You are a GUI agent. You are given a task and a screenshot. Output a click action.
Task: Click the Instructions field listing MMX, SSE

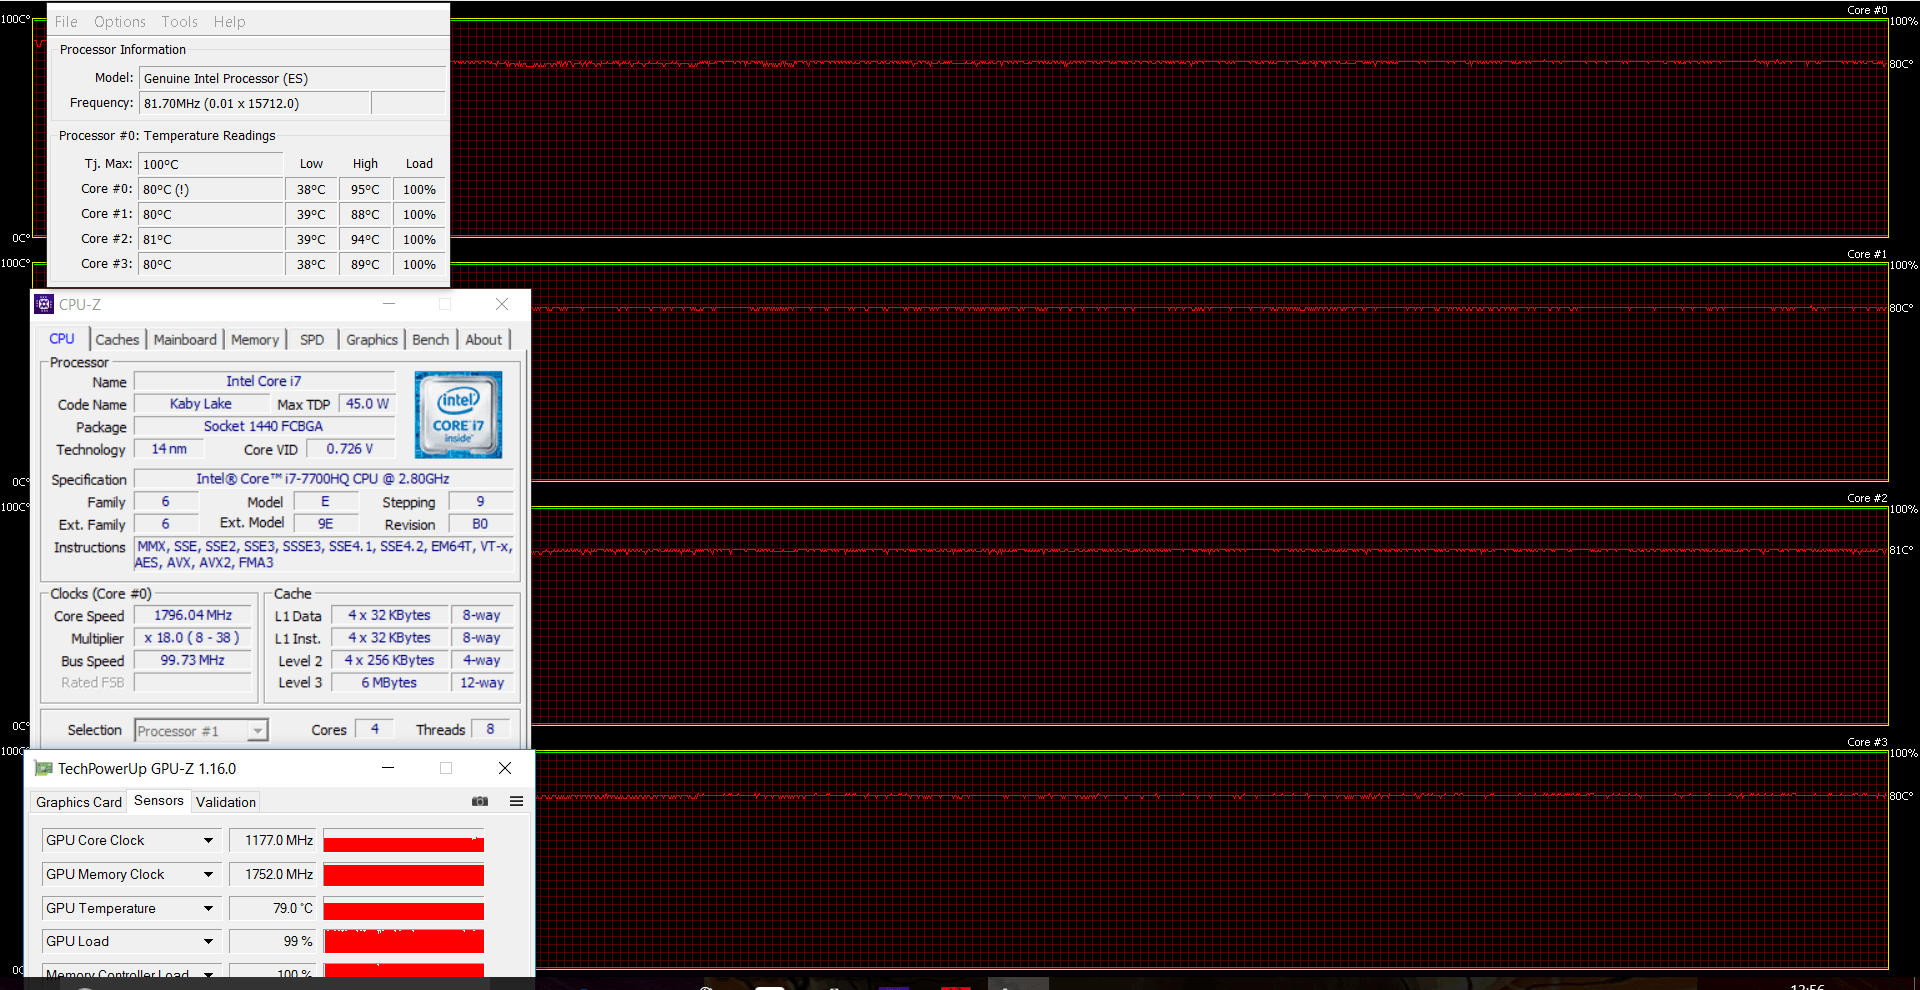point(324,555)
